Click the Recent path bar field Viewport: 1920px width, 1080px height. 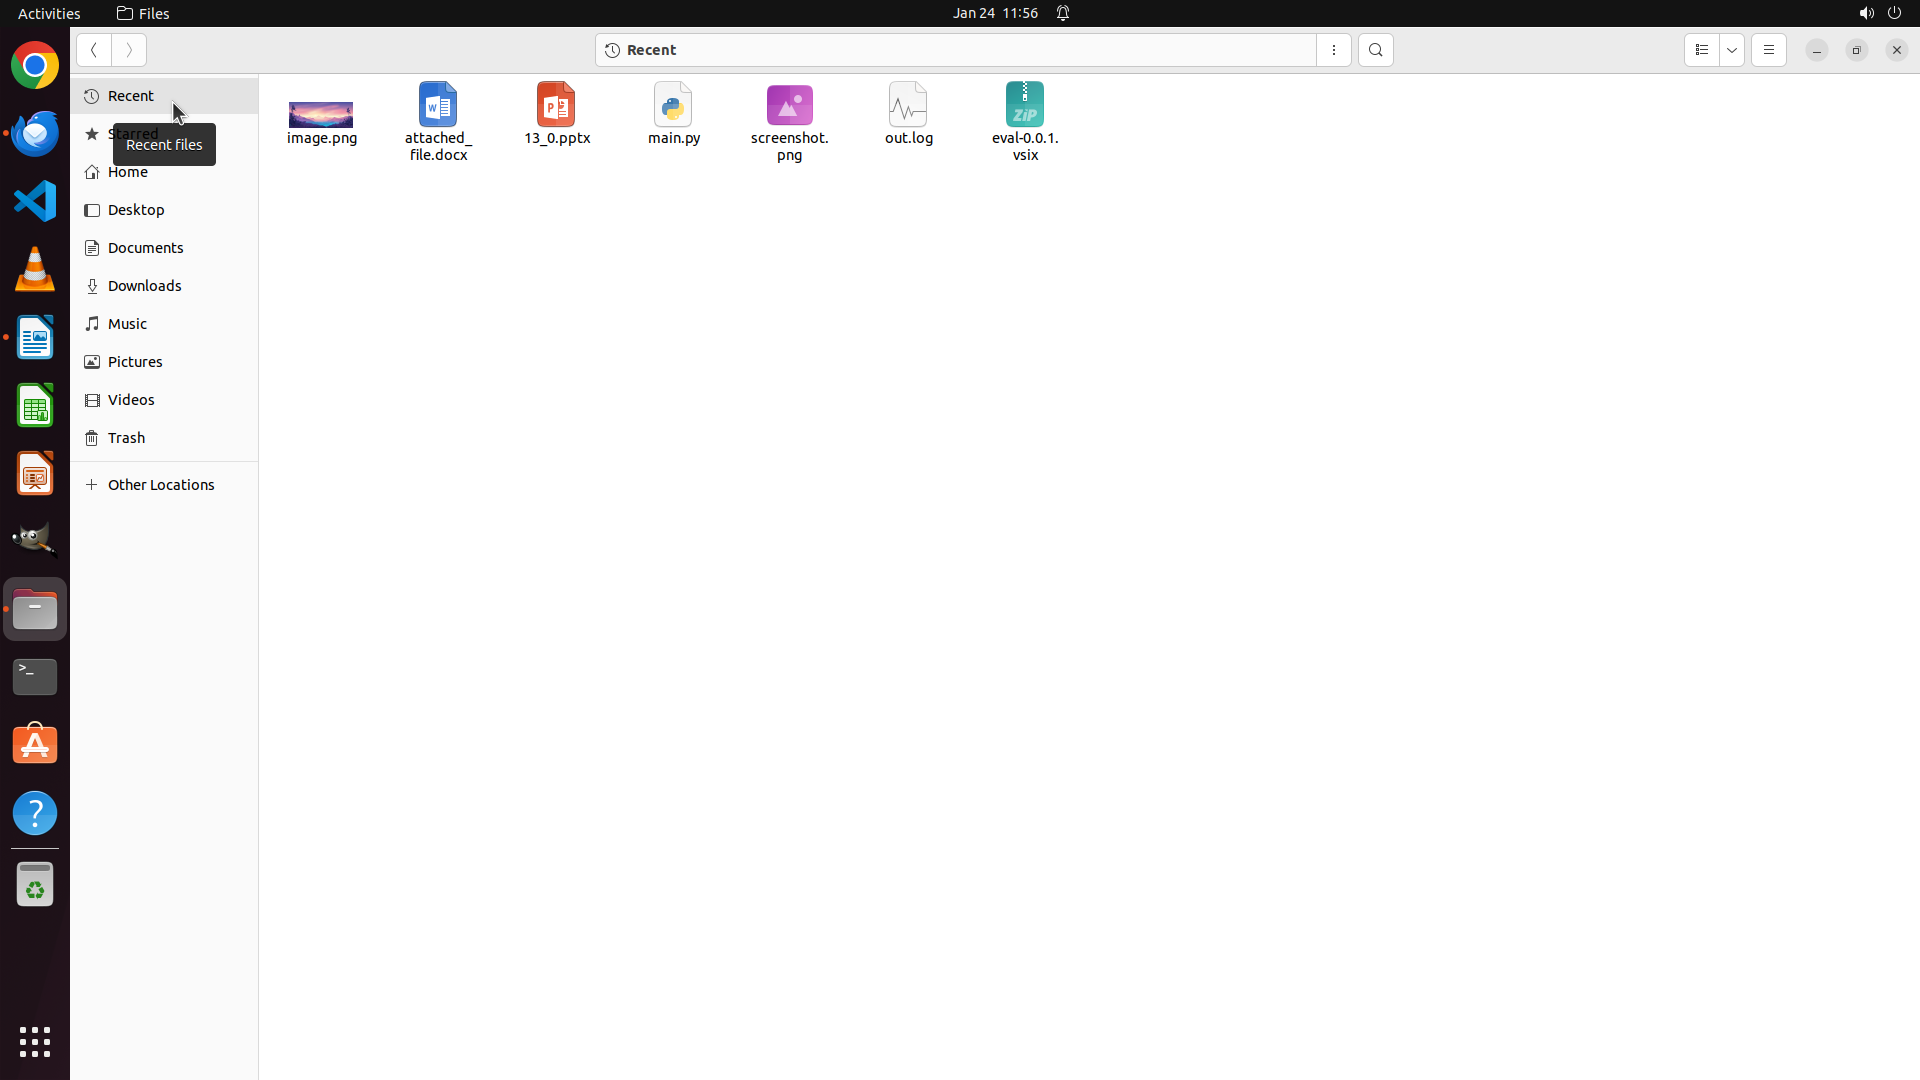click(955, 50)
